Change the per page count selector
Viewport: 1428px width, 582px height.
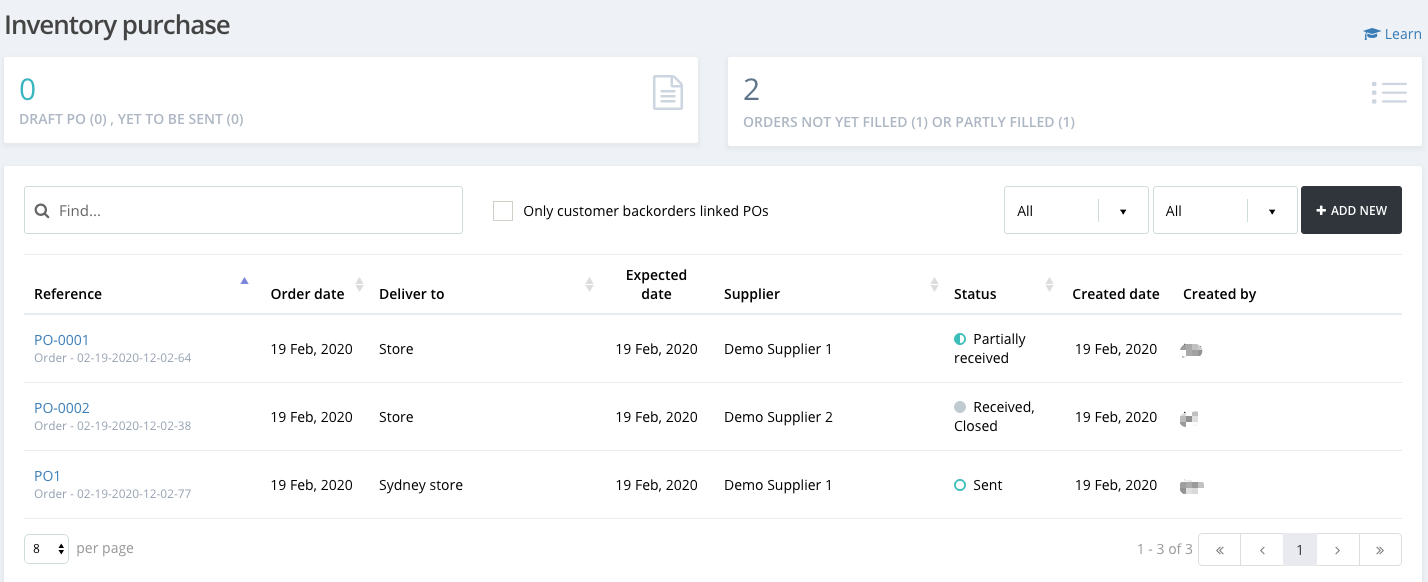pyautogui.click(x=46, y=549)
